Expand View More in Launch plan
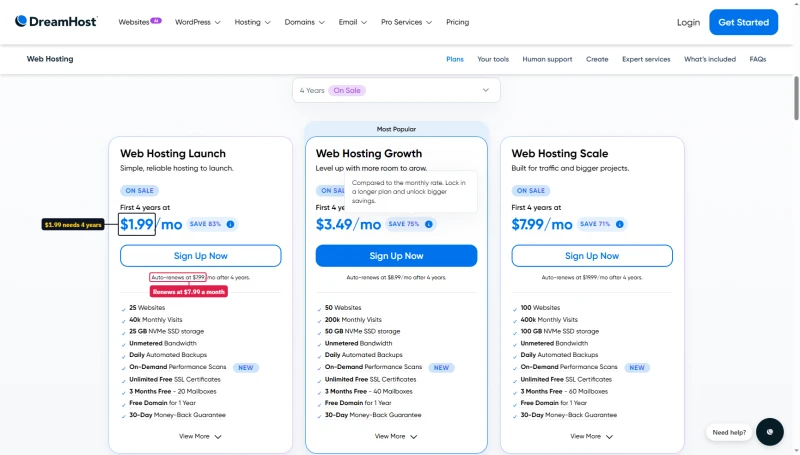Viewport: 800px width, 455px height. point(200,437)
